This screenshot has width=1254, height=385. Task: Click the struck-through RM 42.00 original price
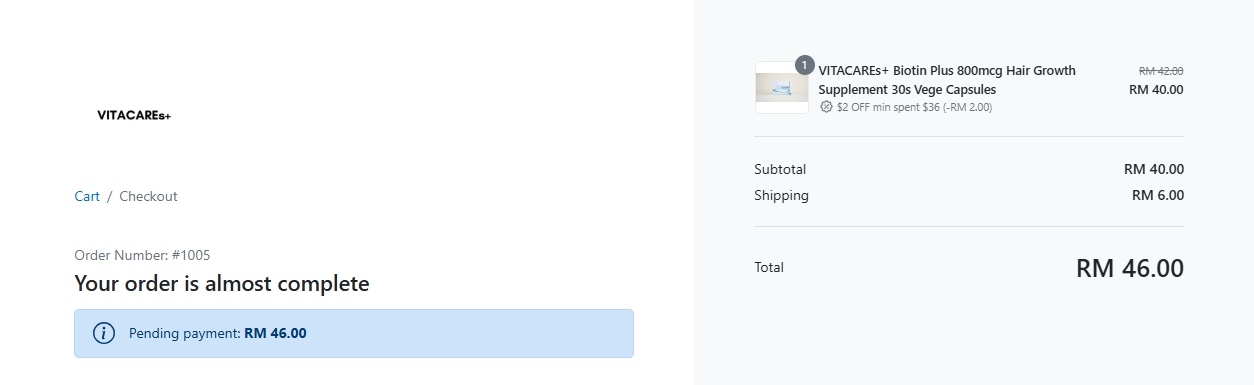pyautogui.click(x=1161, y=71)
